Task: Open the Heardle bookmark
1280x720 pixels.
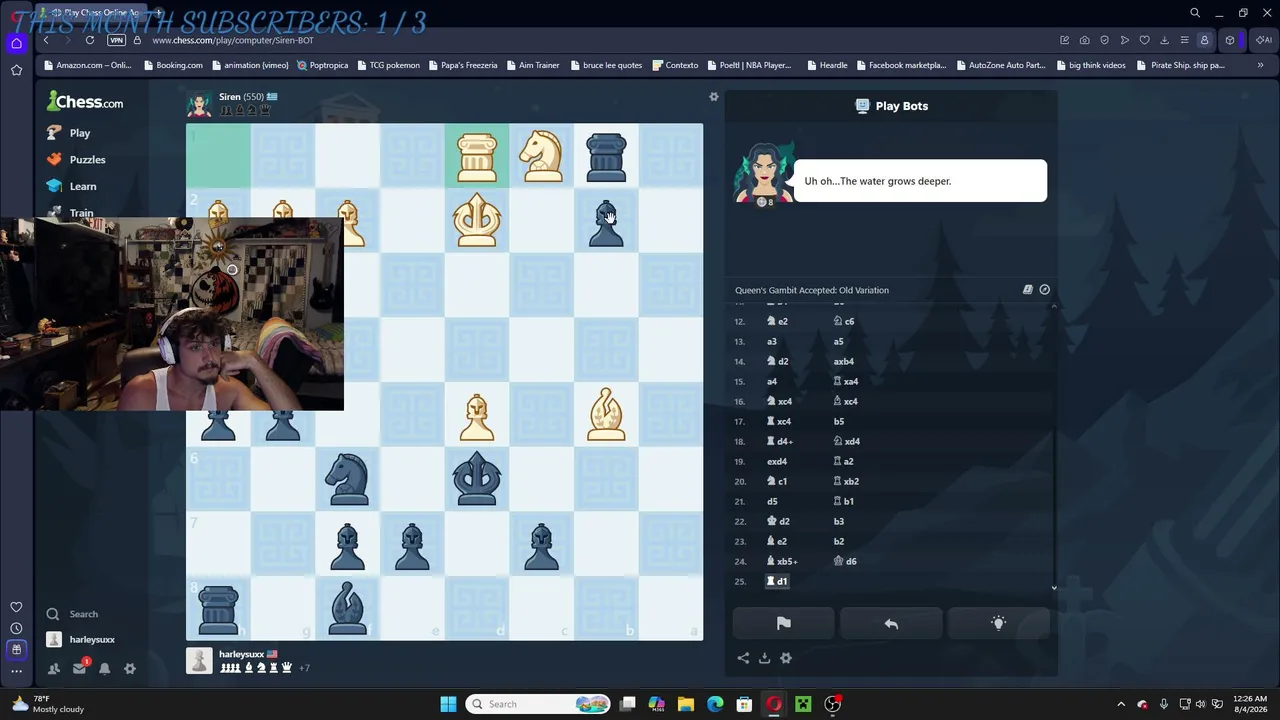Action: click(826, 66)
